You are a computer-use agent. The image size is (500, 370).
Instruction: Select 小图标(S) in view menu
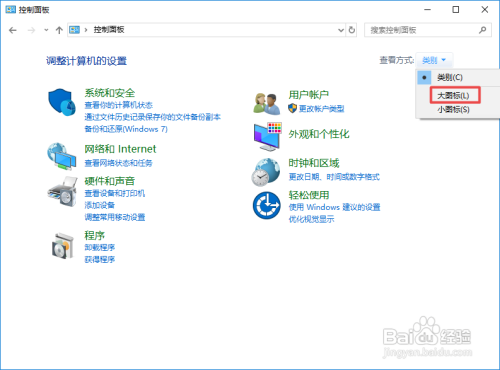coord(453,109)
